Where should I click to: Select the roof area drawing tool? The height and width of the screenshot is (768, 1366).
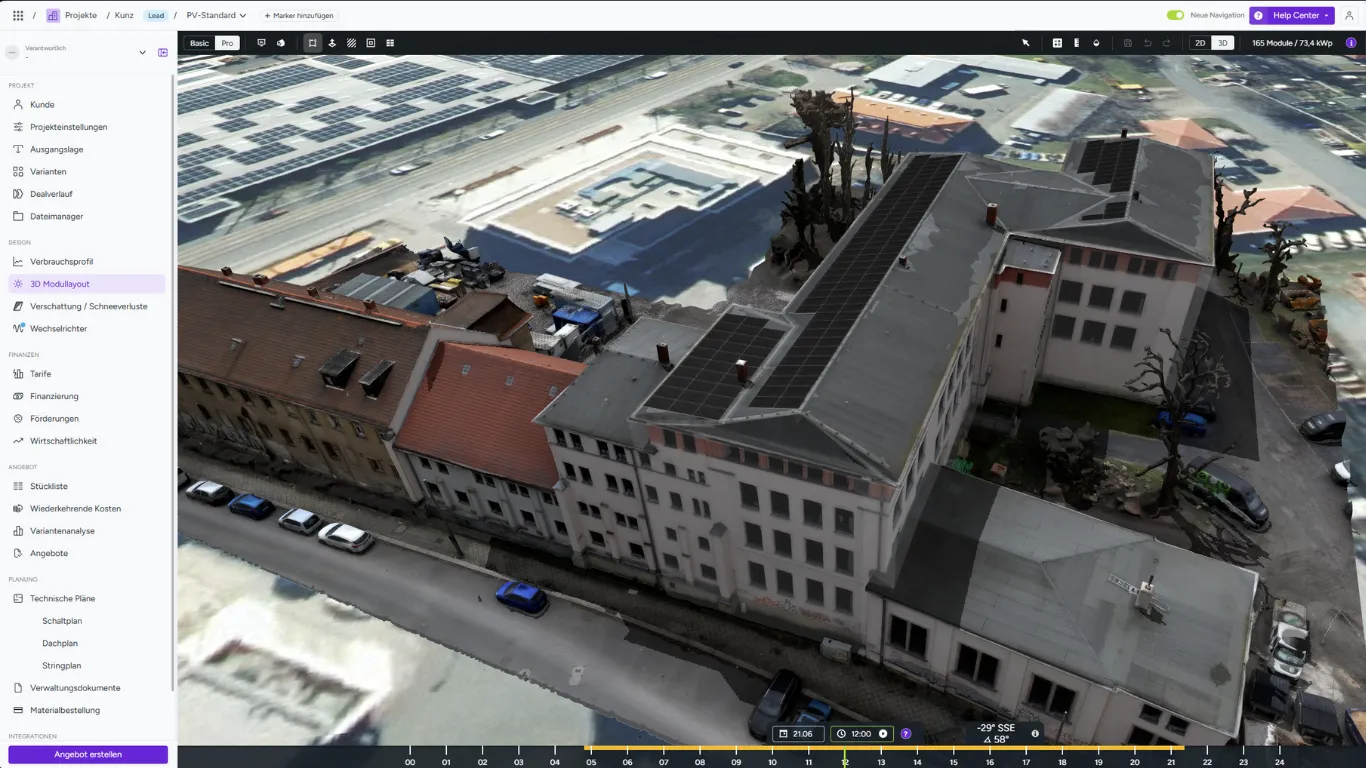click(x=313, y=43)
